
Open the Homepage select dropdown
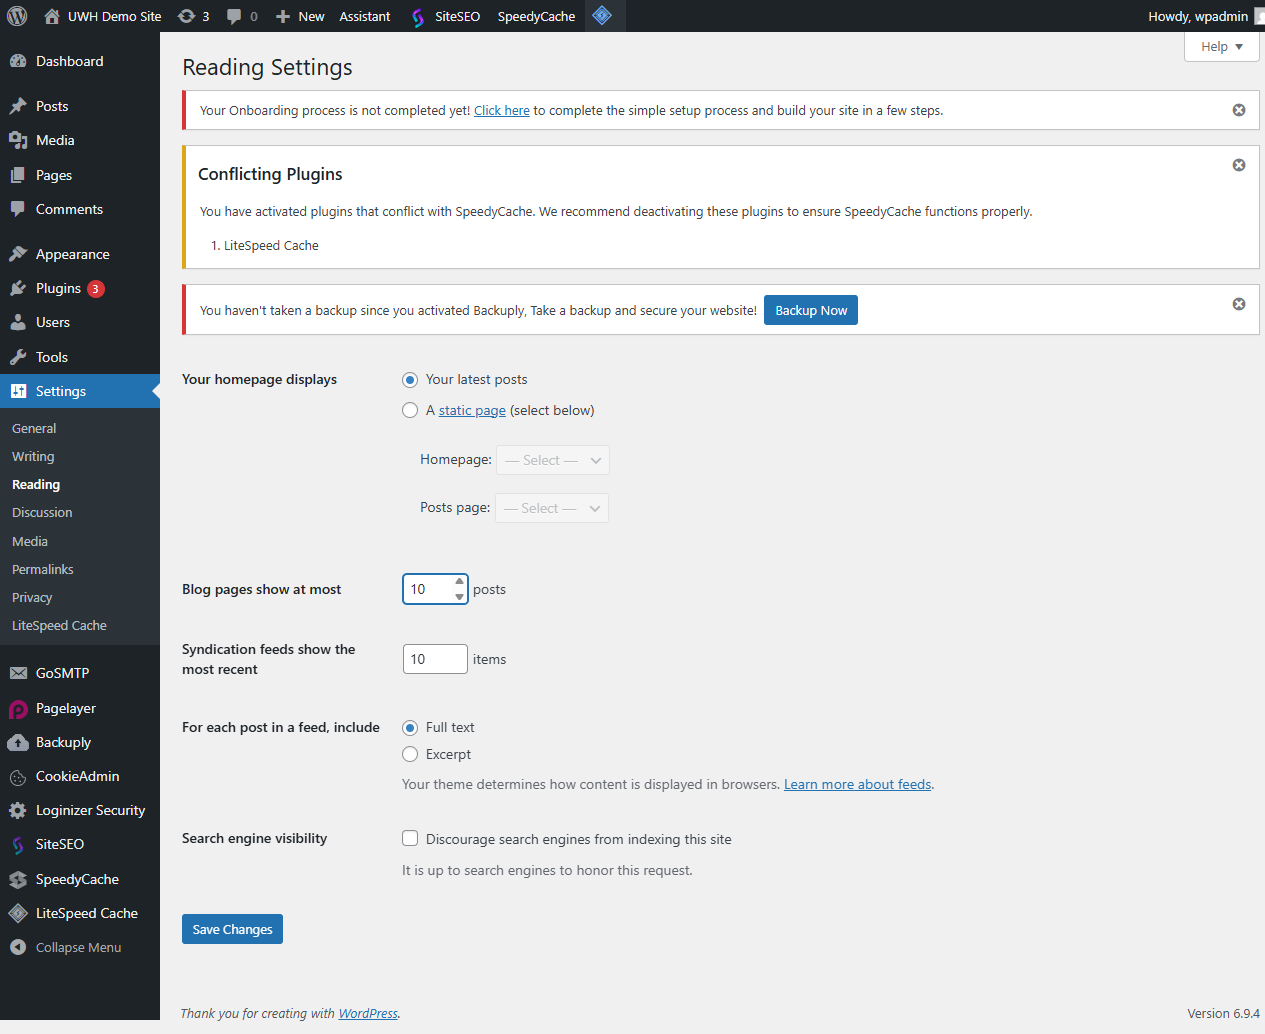point(553,460)
